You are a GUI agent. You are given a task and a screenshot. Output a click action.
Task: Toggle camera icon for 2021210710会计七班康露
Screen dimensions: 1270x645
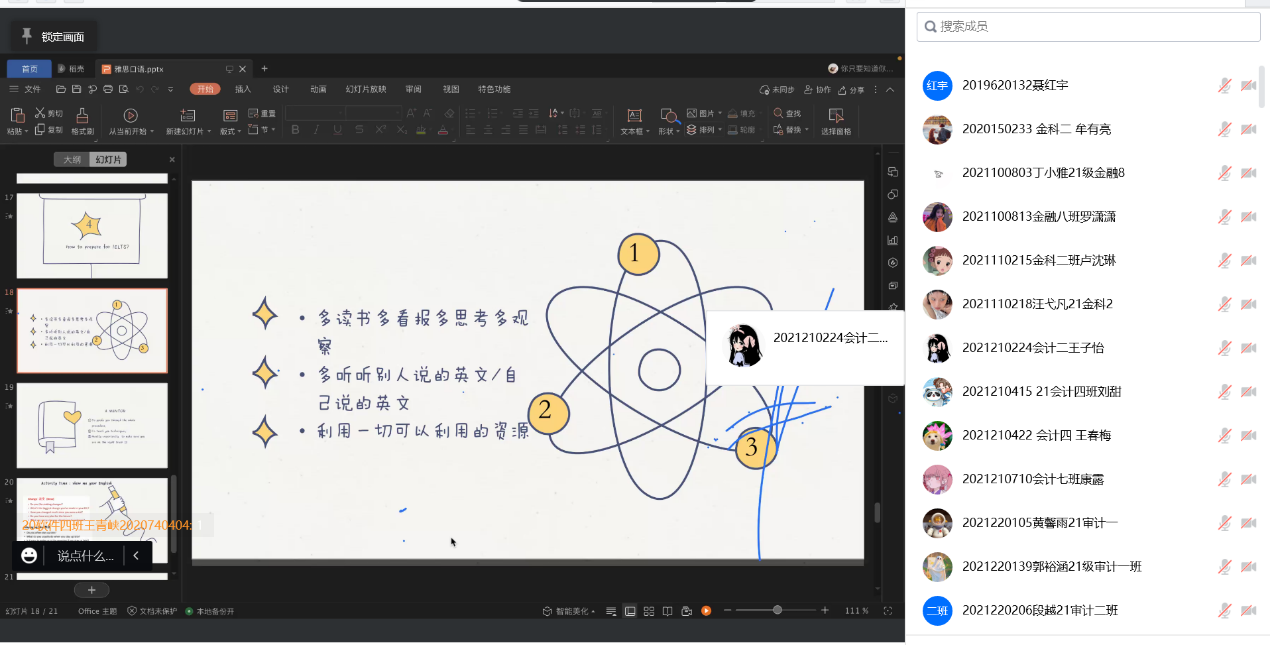pyautogui.click(x=1248, y=479)
